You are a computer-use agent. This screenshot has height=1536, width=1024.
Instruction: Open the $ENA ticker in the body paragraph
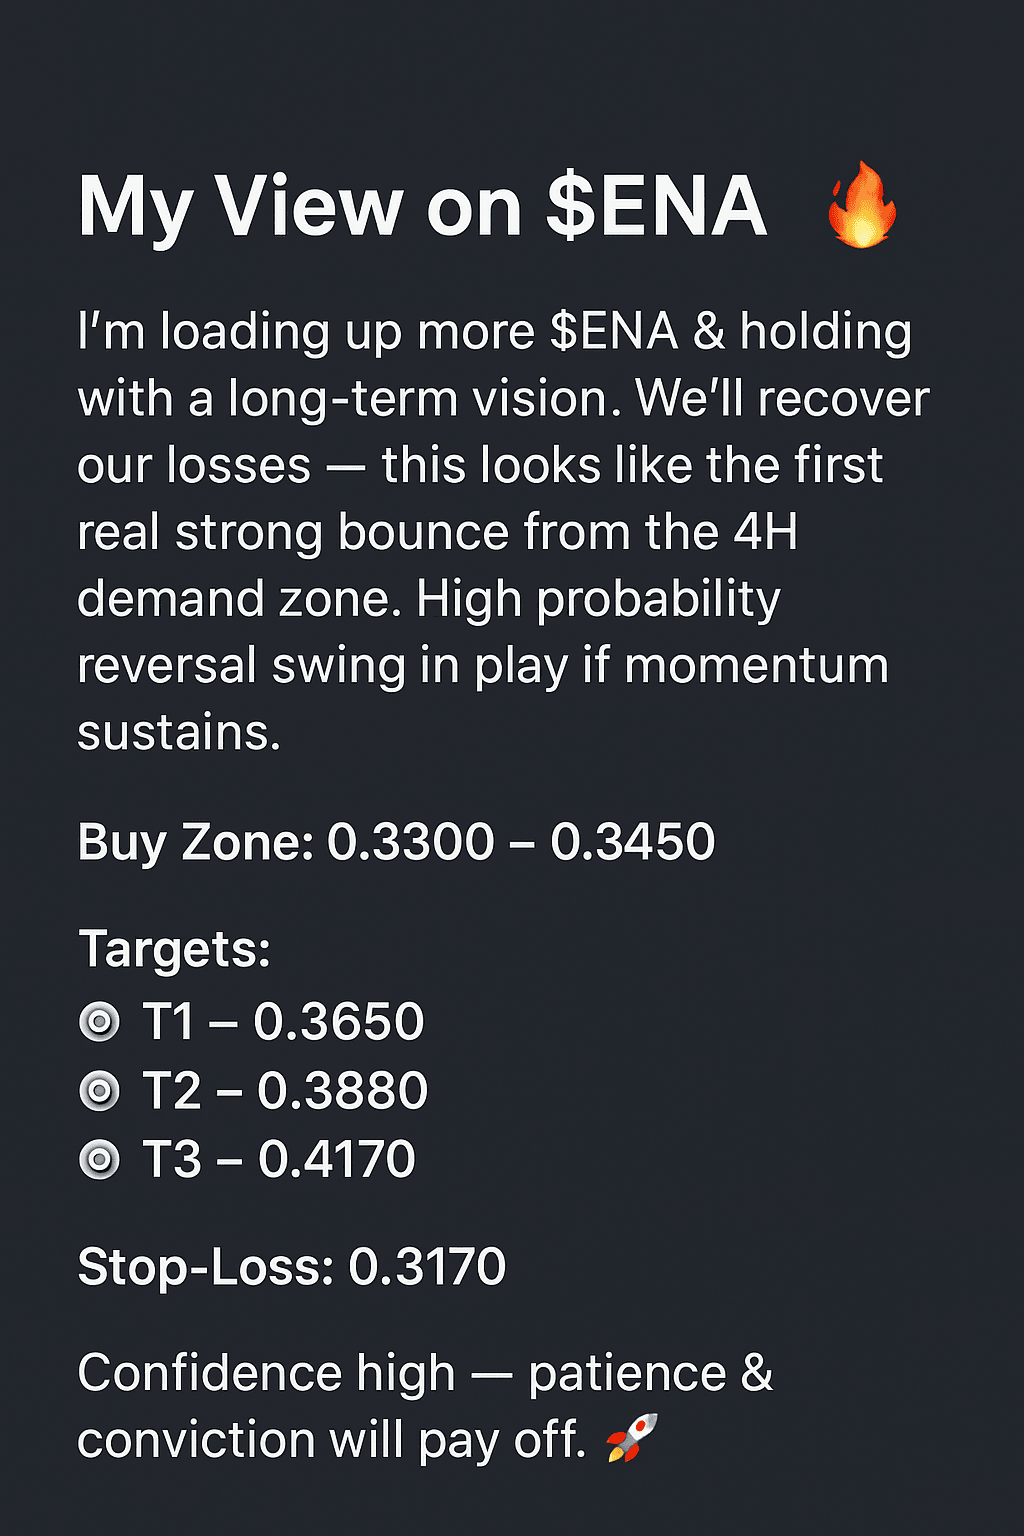(614, 332)
